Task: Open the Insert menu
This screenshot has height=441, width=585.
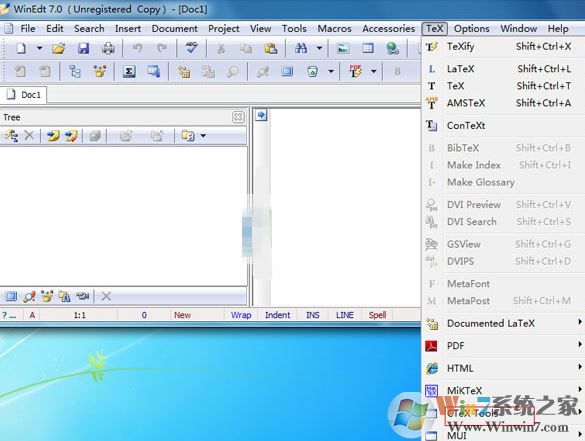Action: [x=128, y=29]
